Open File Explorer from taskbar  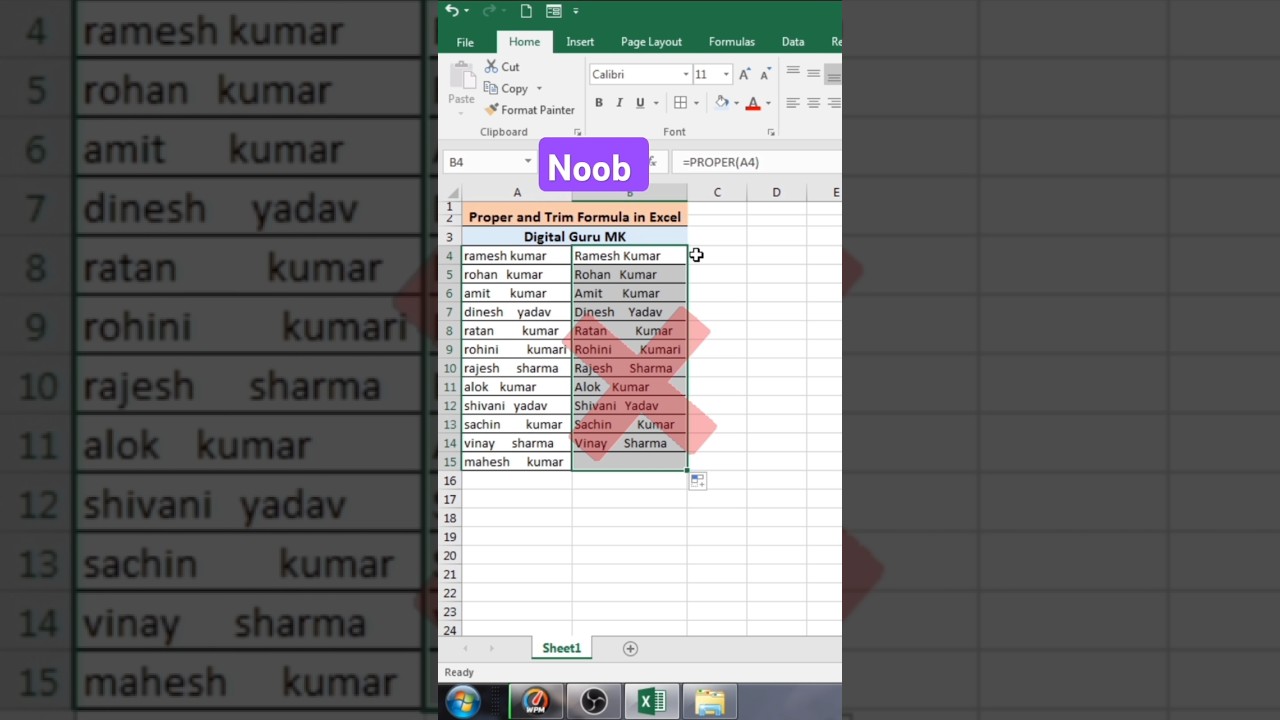710,702
